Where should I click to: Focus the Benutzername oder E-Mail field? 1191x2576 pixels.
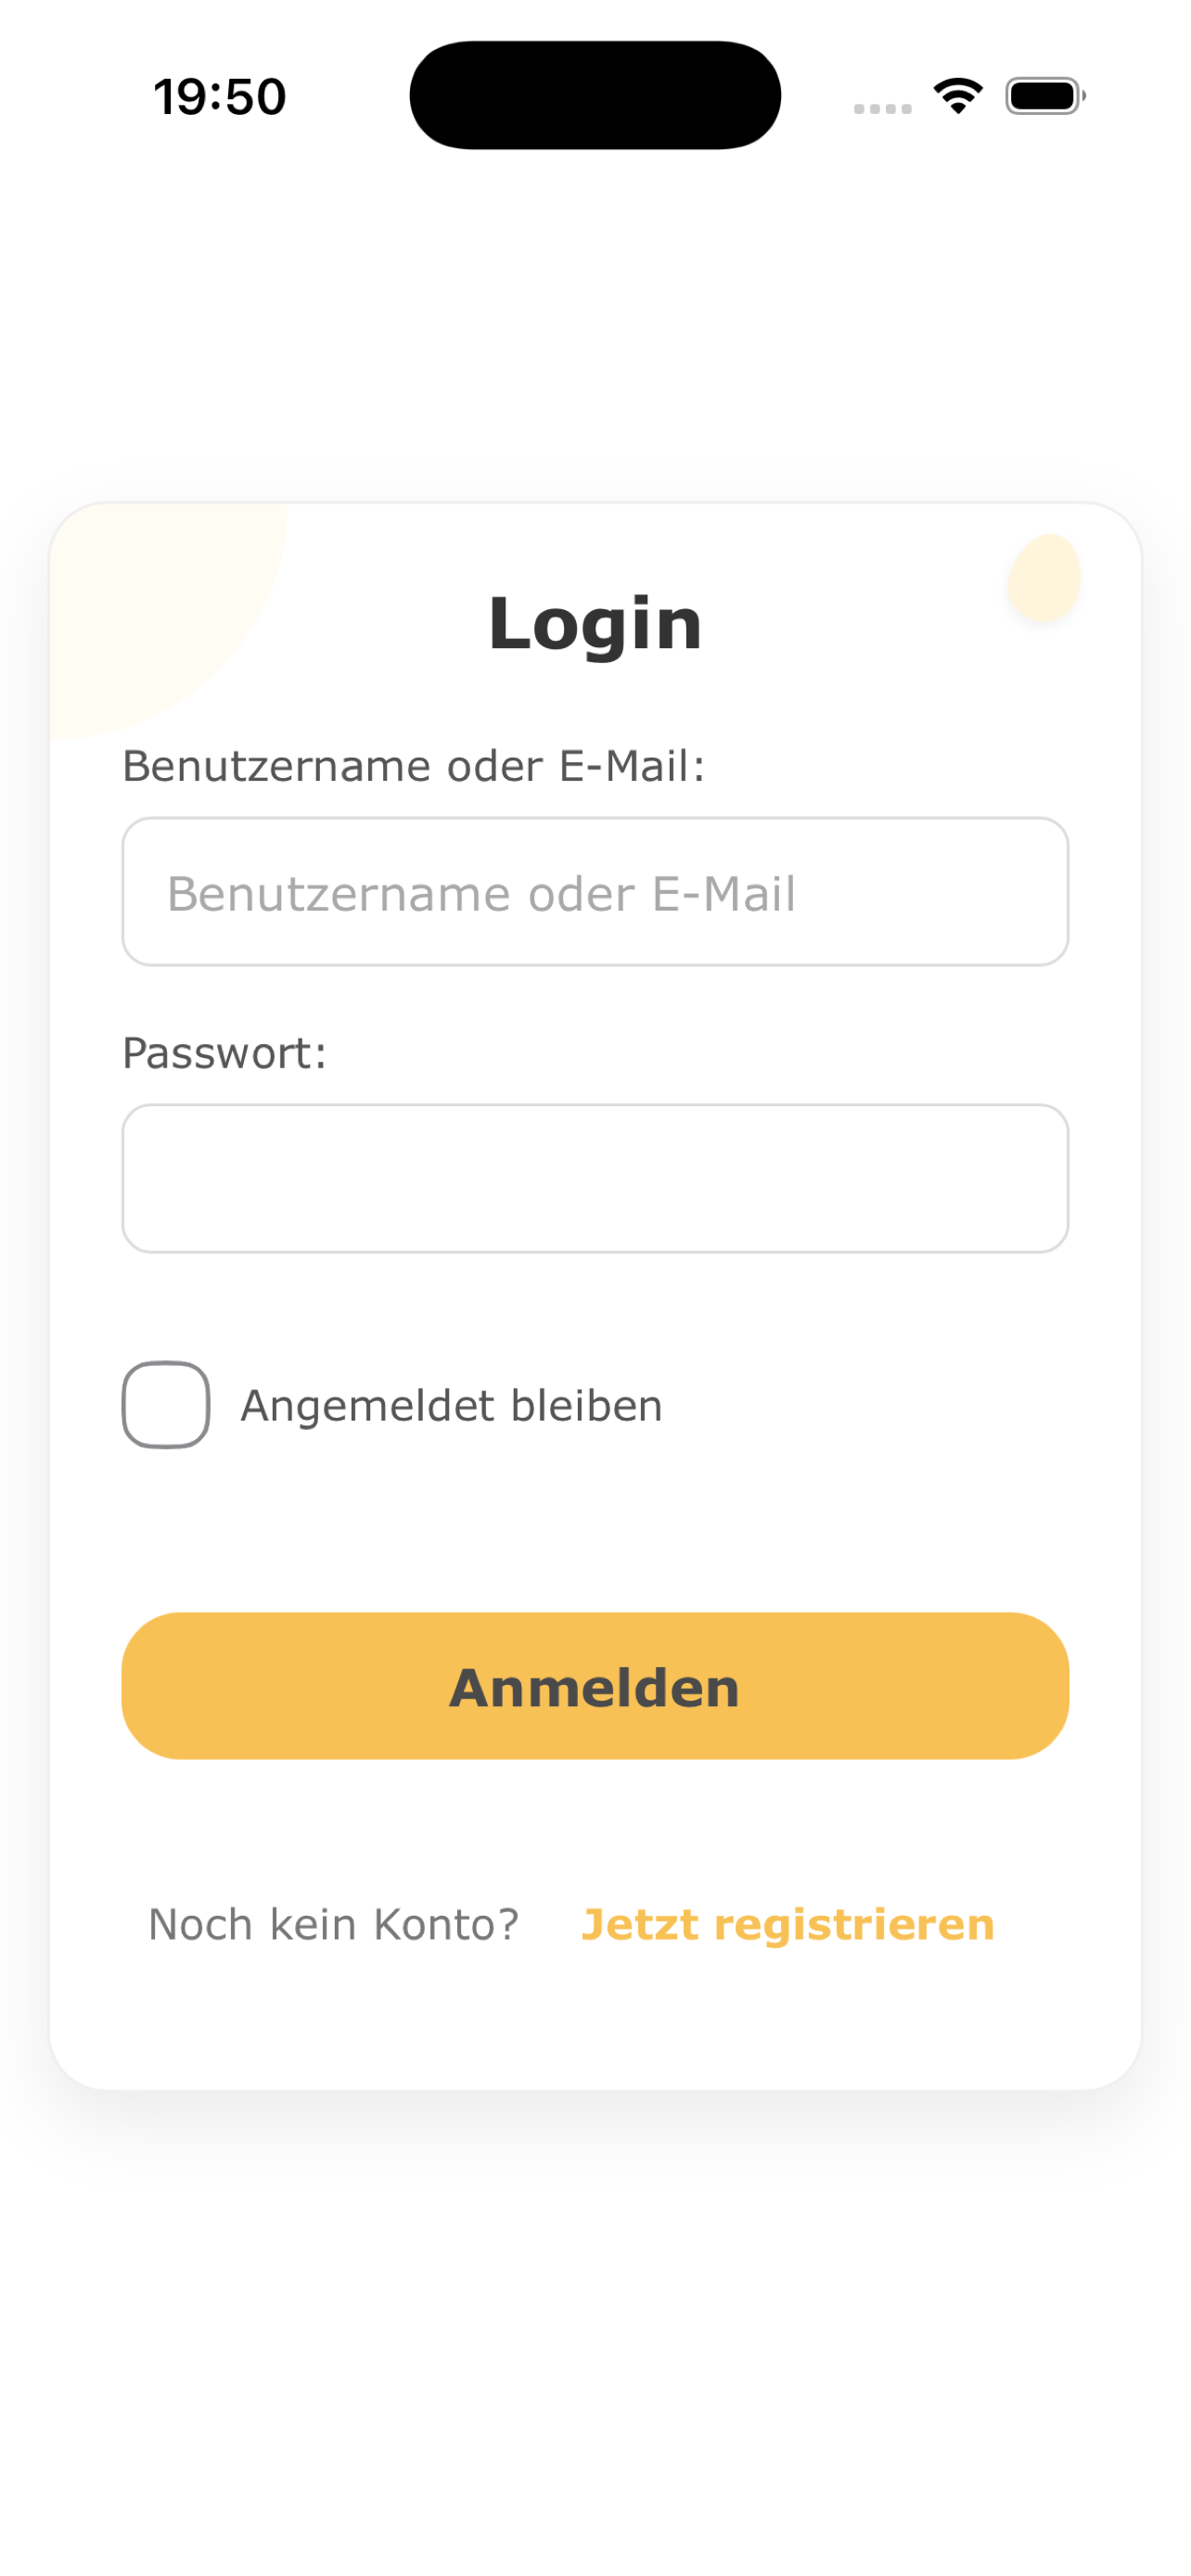tap(595, 891)
